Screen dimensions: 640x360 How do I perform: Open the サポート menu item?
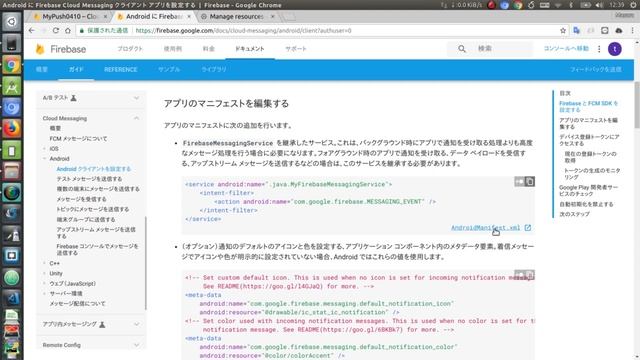(x=296, y=49)
